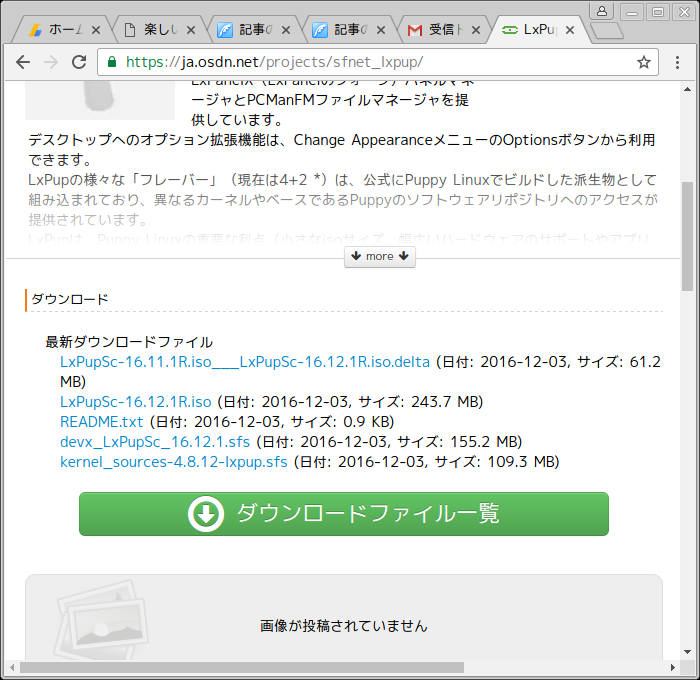
Task: Open the README.txt link
Action: (102, 422)
